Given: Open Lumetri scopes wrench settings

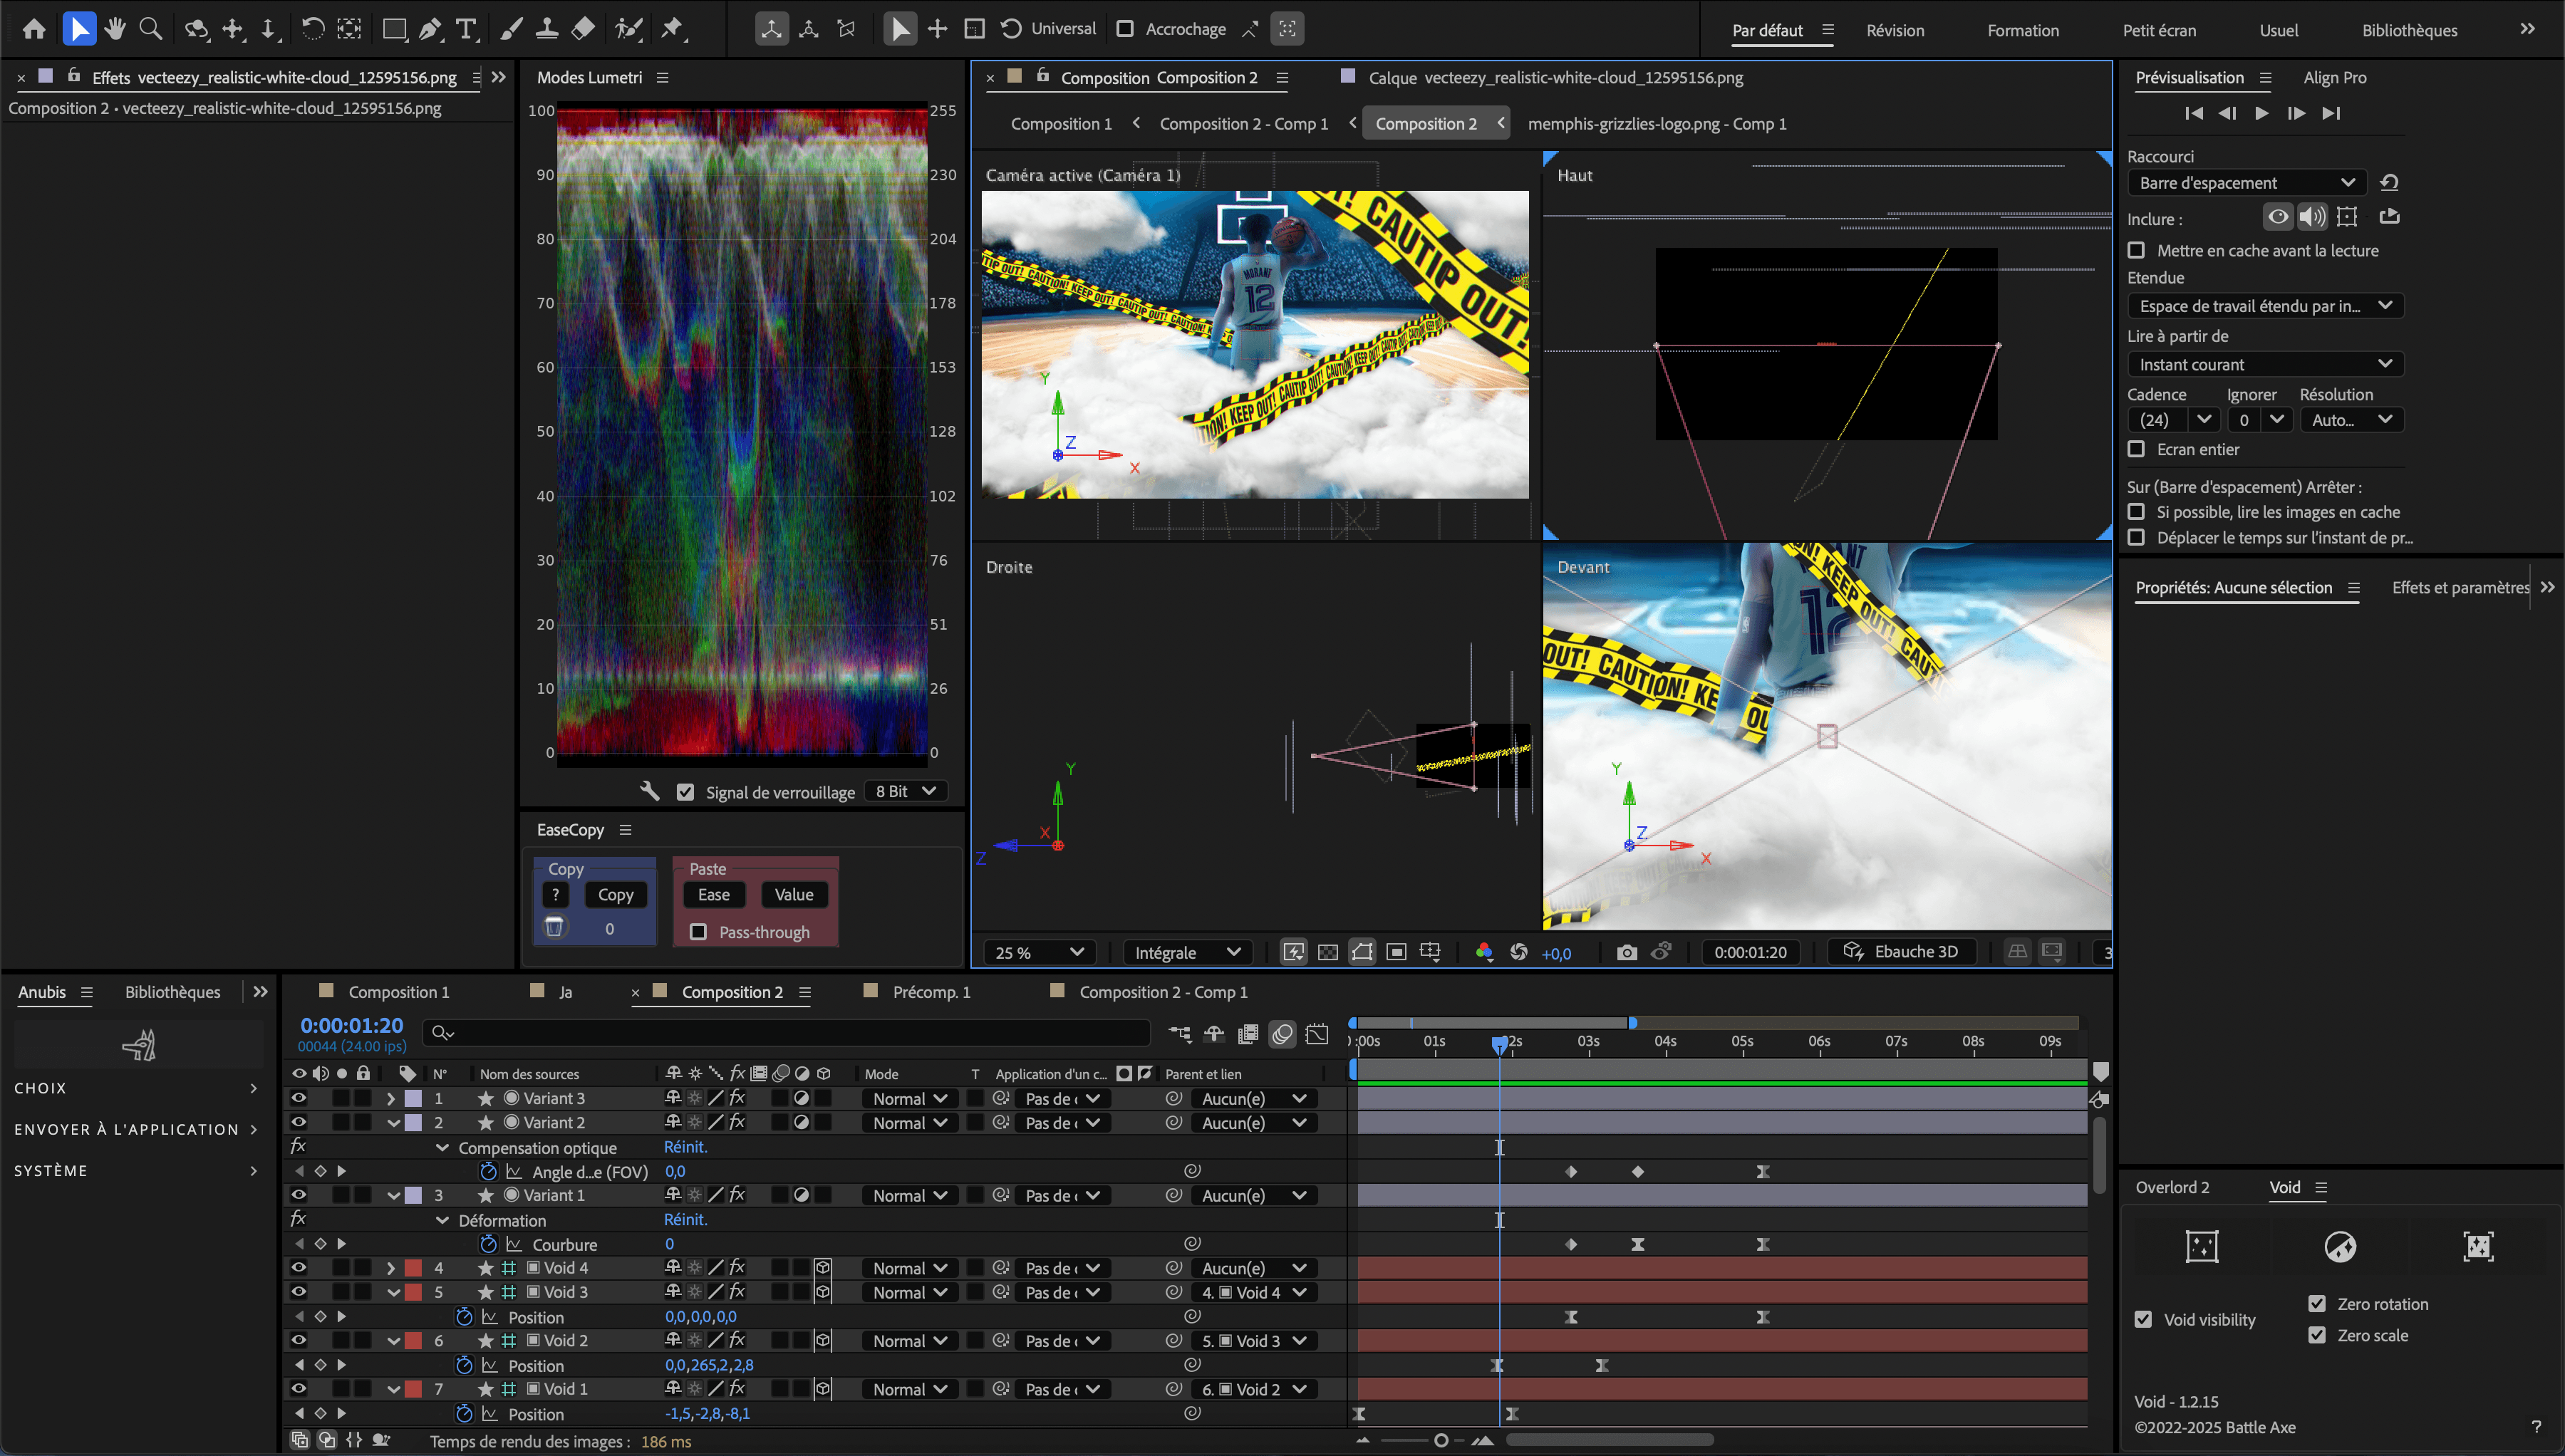Looking at the screenshot, I should point(650,791).
